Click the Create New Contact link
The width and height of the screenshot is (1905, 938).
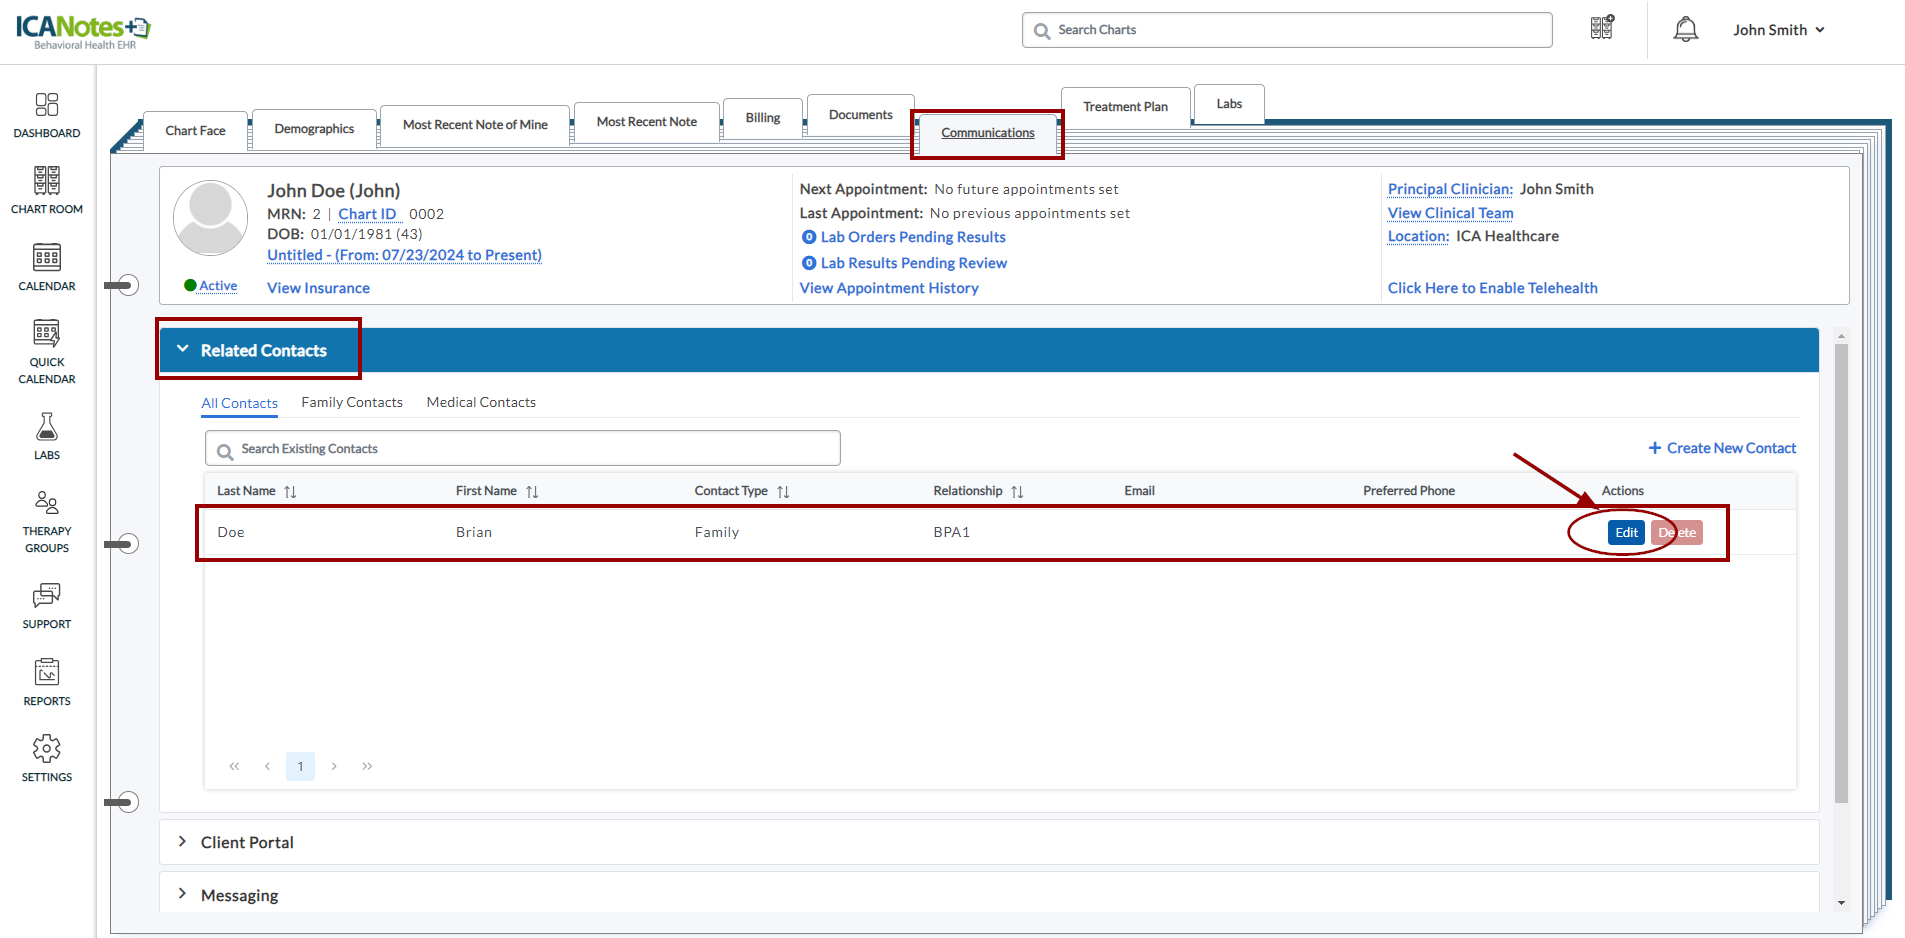click(x=1722, y=448)
